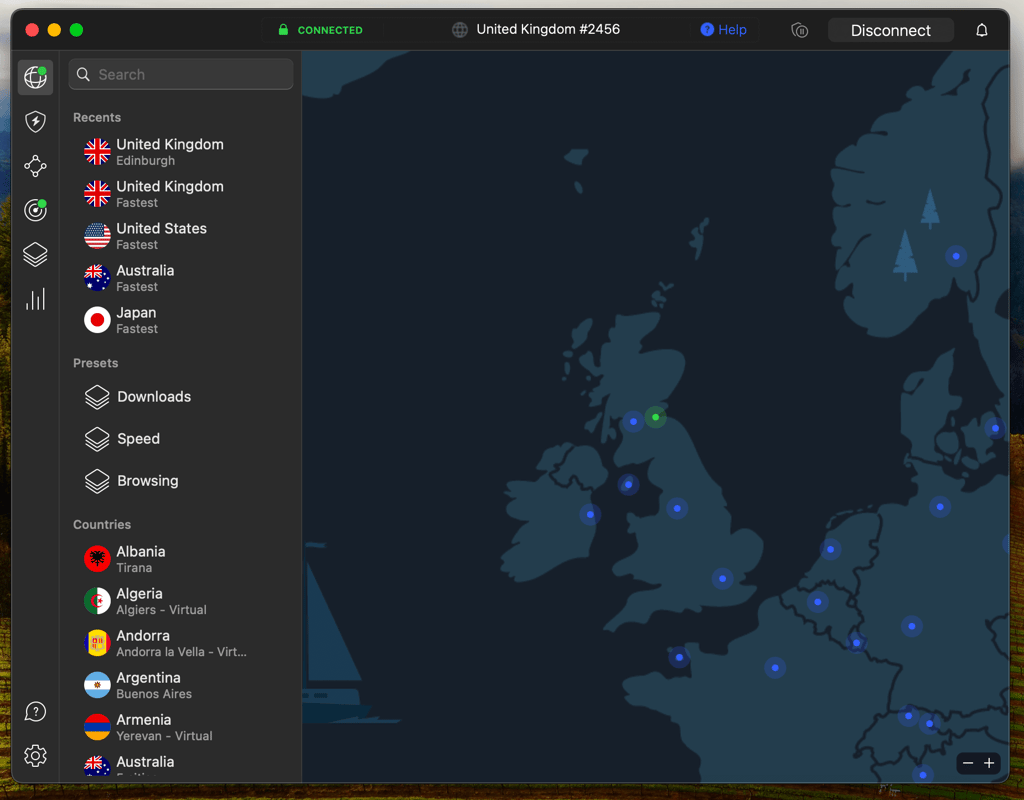1024x800 pixels.
Task: Select recent United Kingdom Fastest
Action: (183, 194)
